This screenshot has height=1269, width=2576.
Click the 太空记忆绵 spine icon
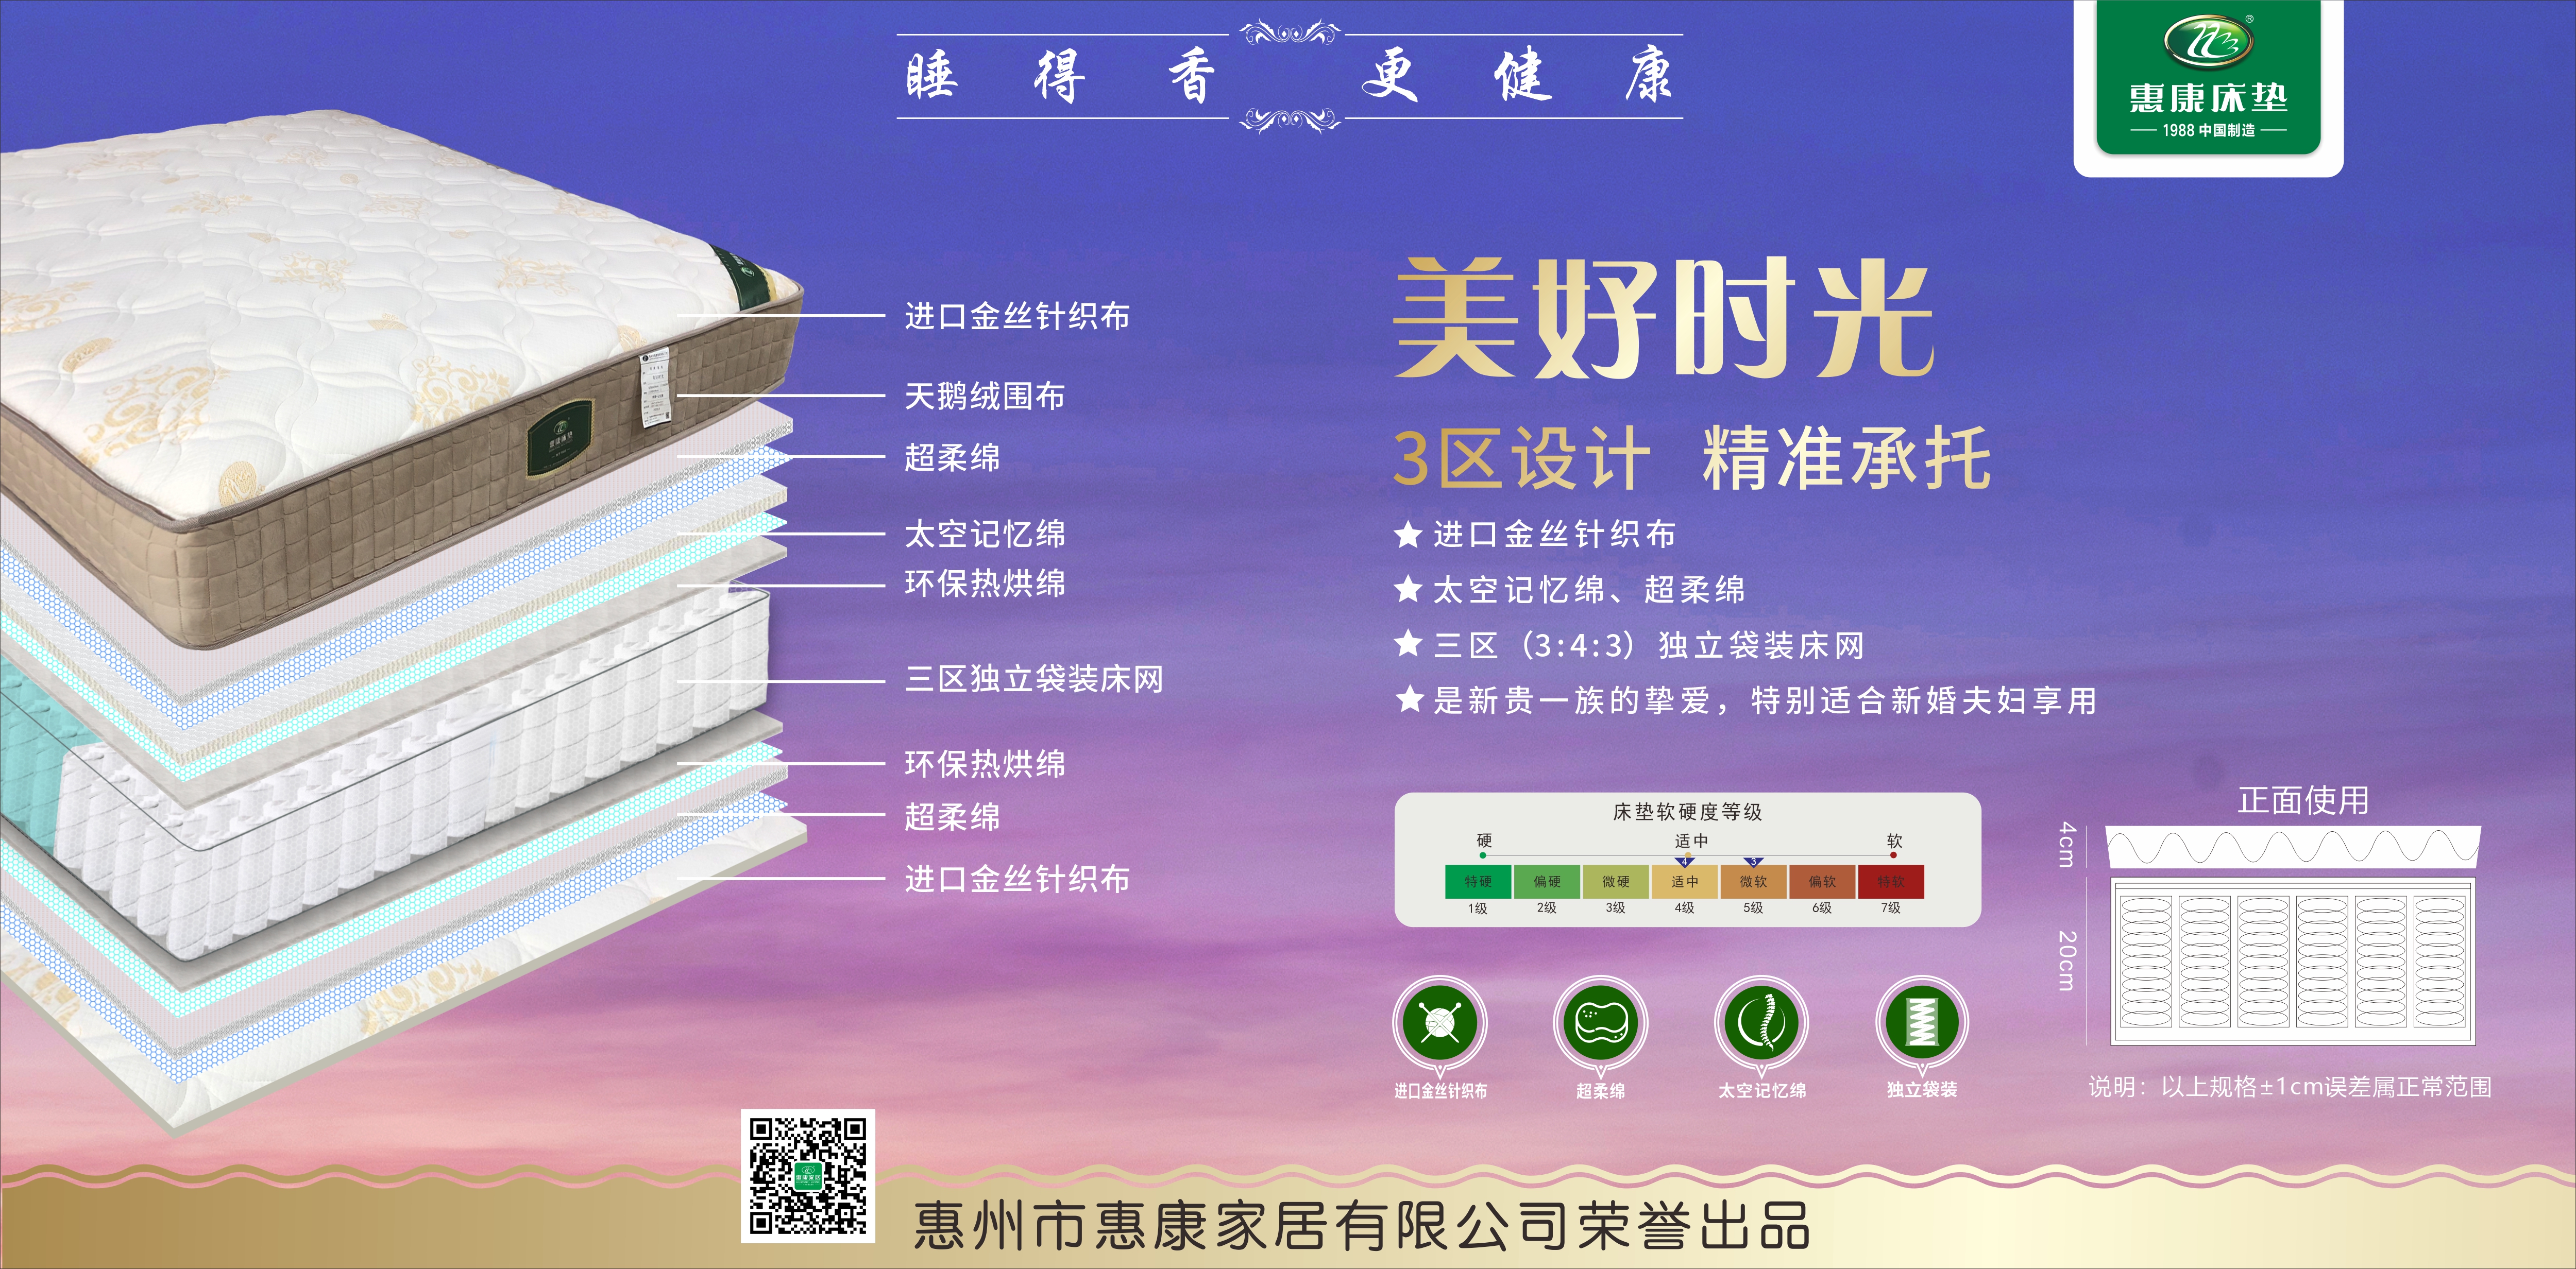[1761, 1023]
